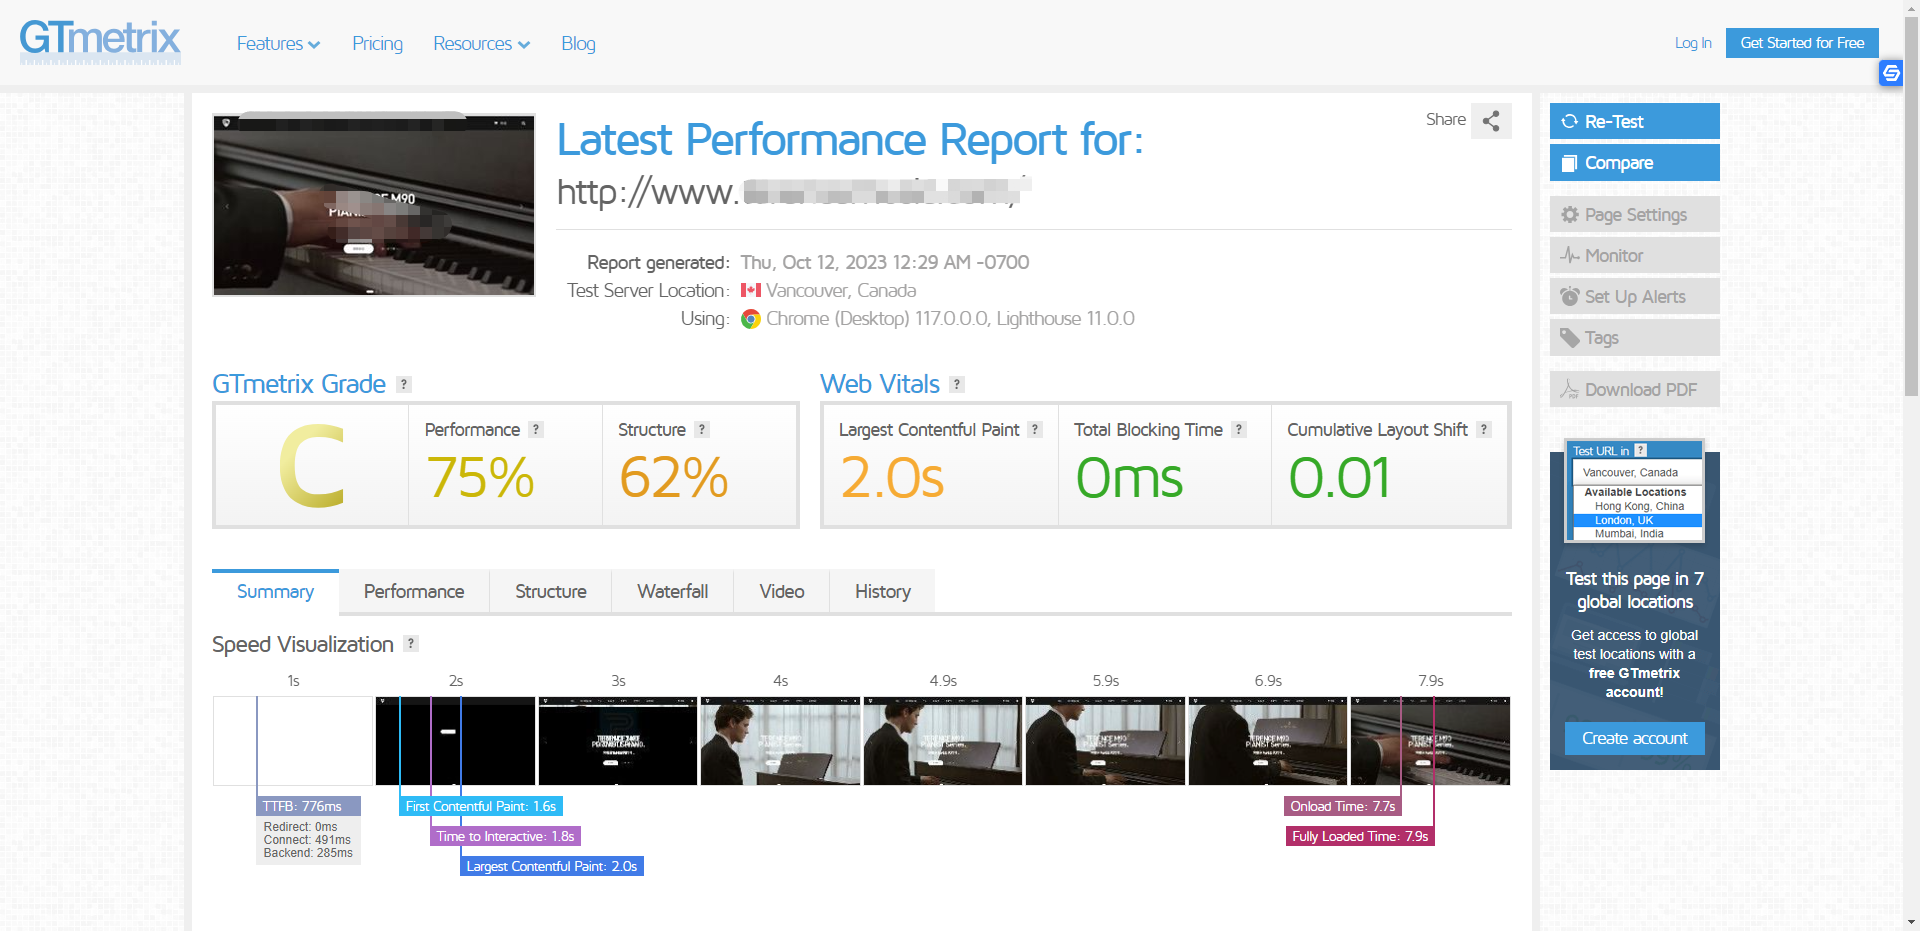Viewport: 1920px width, 931px height.
Task: Click the Create account button
Action: (1634, 738)
